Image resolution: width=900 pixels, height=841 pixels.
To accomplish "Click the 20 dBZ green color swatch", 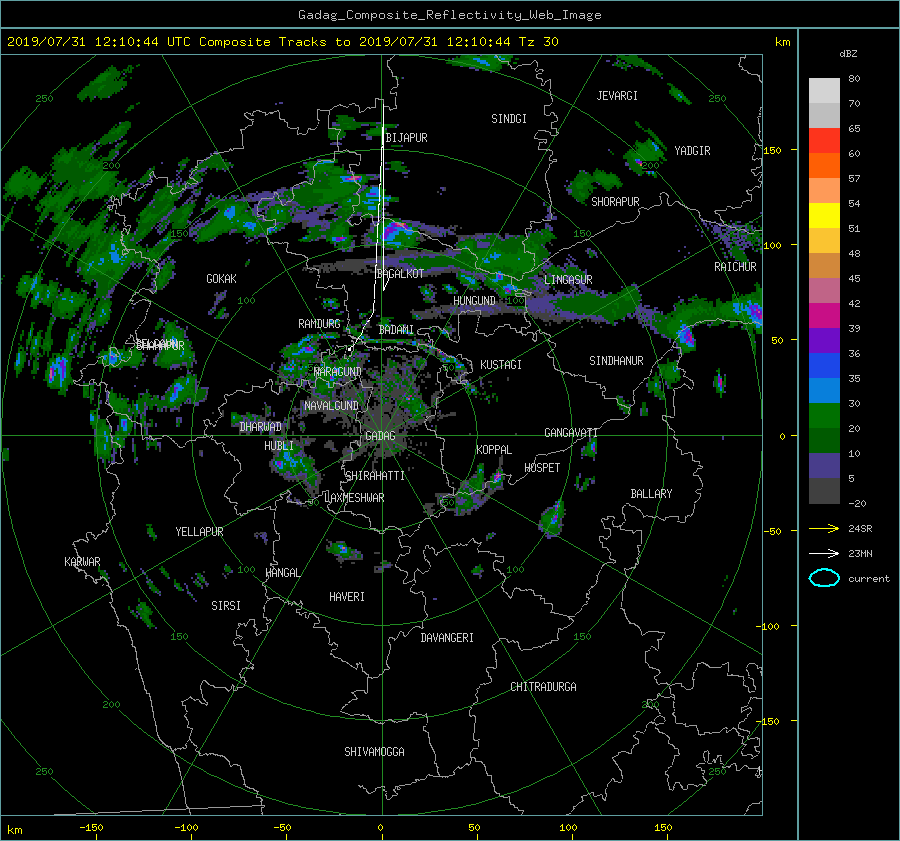I will [824, 416].
